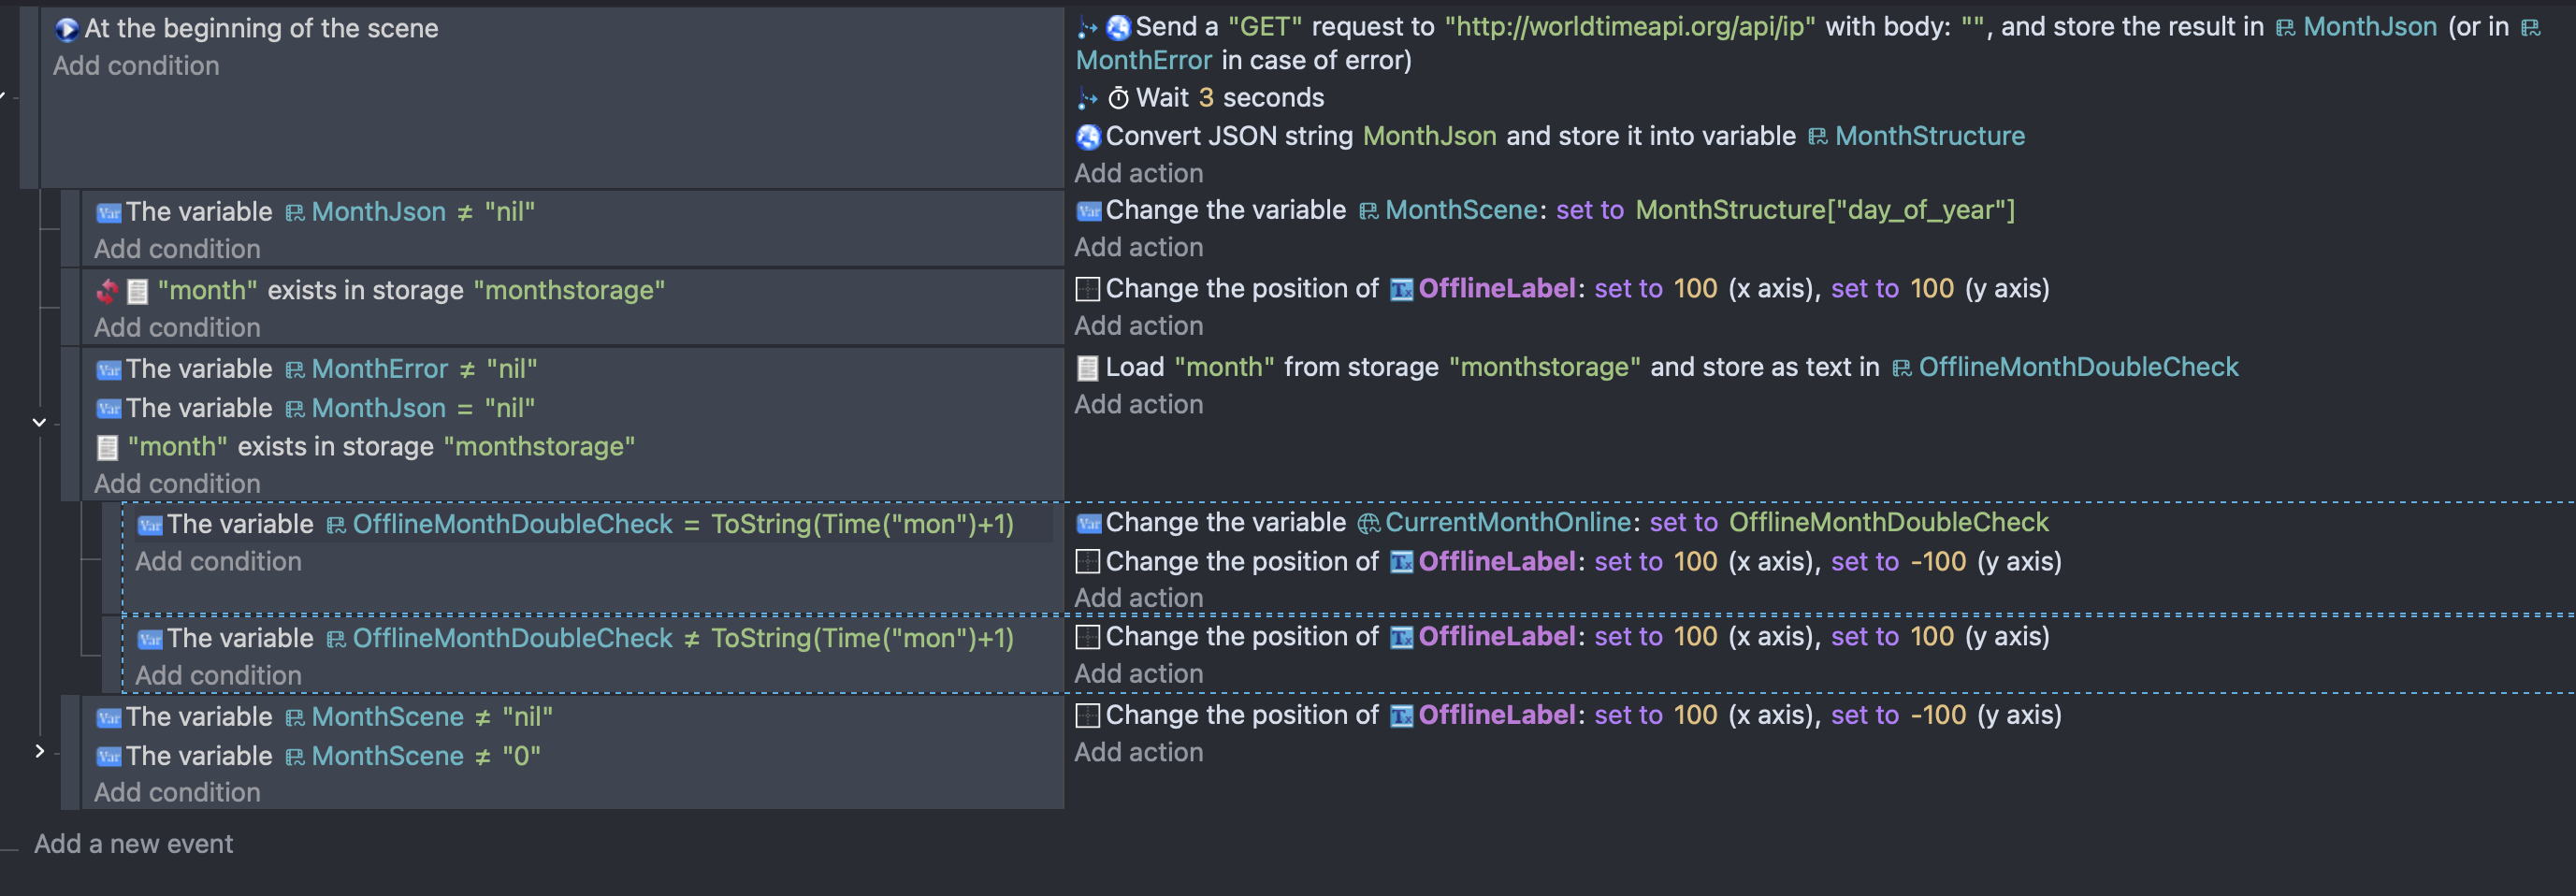This screenshot has width=2576, height=896.
Task: Click the scene variable icon before MonthStructure
Action: (1817, 137)
